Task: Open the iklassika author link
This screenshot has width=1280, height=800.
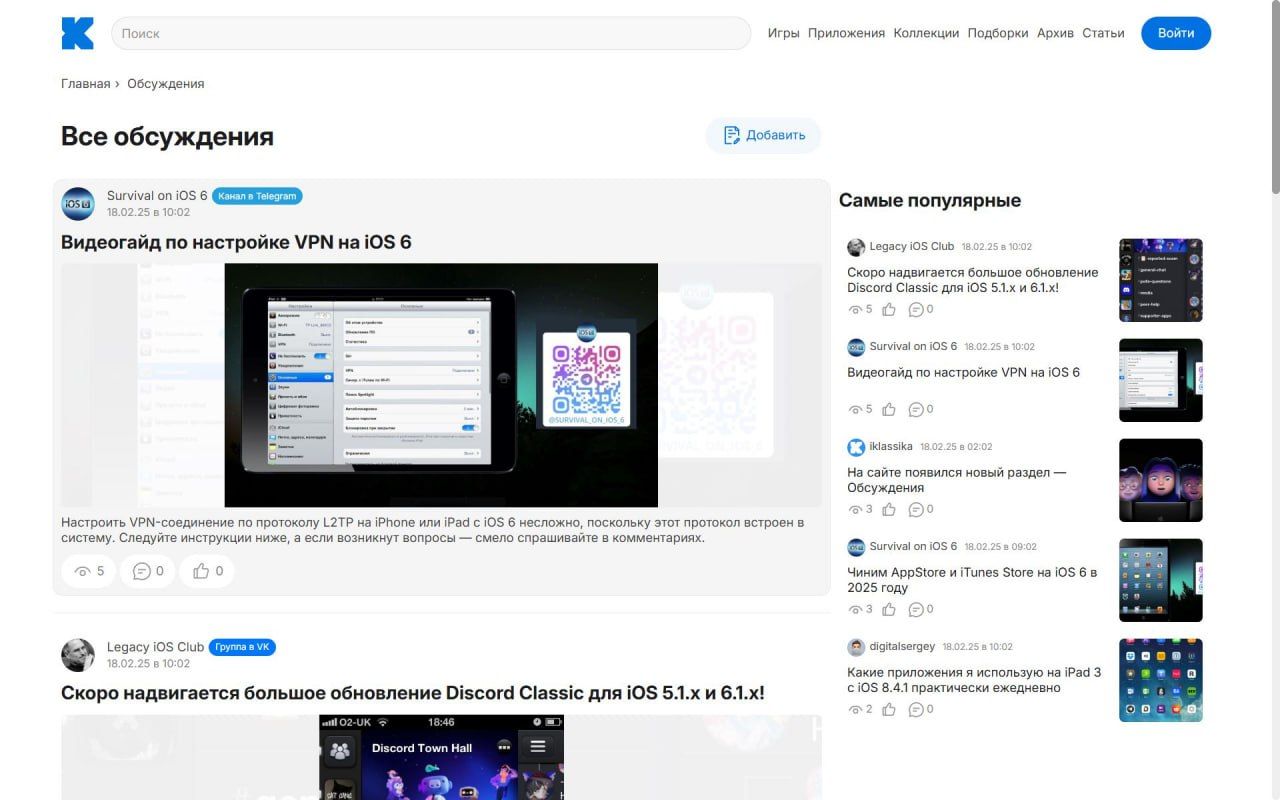Action: coord(890,446)
